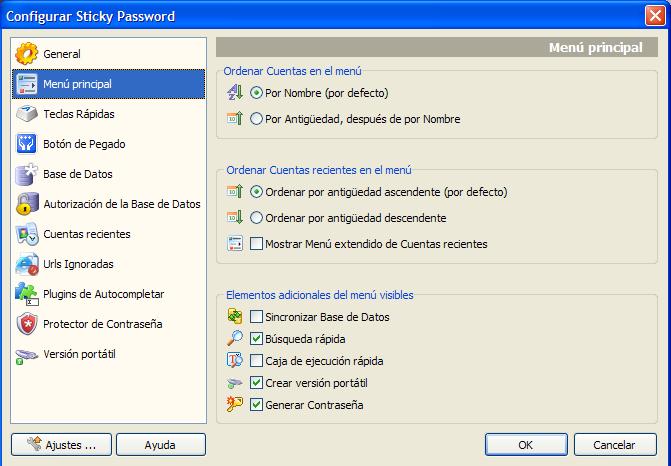Enable Mostrar Menú extendido de Cuentas recientes
The width and height of the screenshot is (671, 466).
click(256, 243)
